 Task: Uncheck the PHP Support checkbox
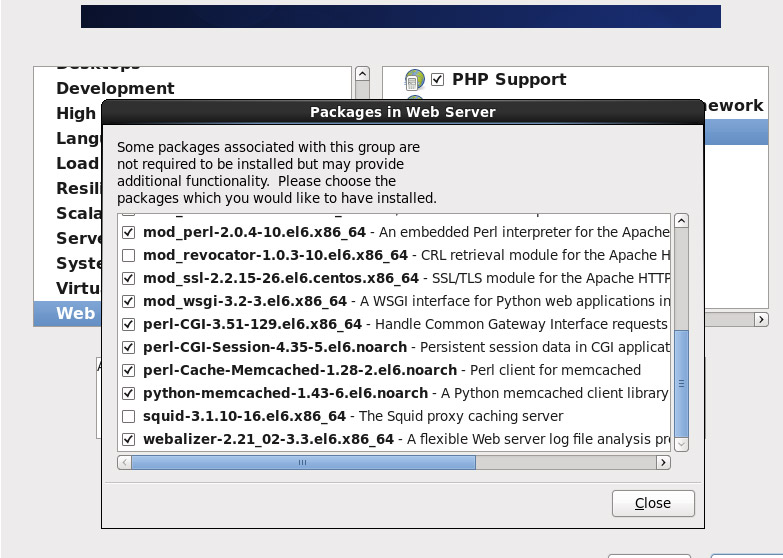coord(437,79)
